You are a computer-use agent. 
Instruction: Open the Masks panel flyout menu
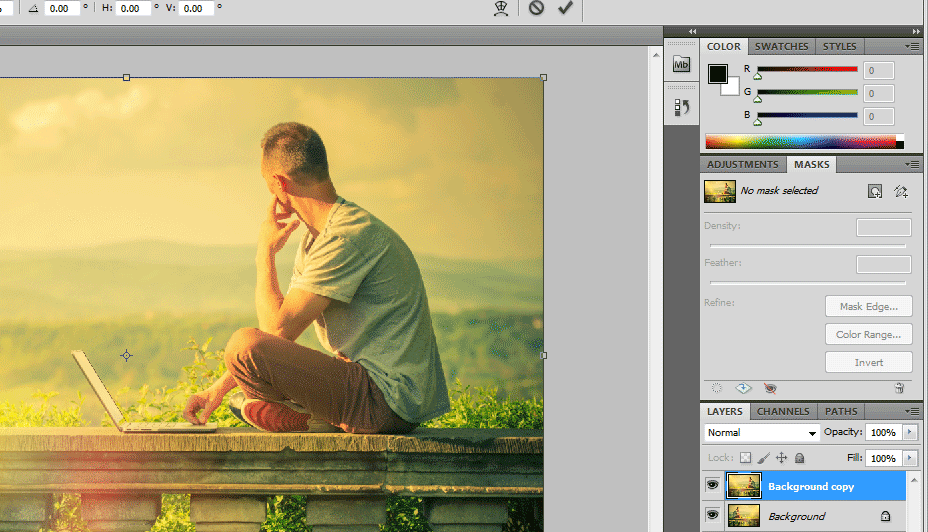(x=911, y=164)
